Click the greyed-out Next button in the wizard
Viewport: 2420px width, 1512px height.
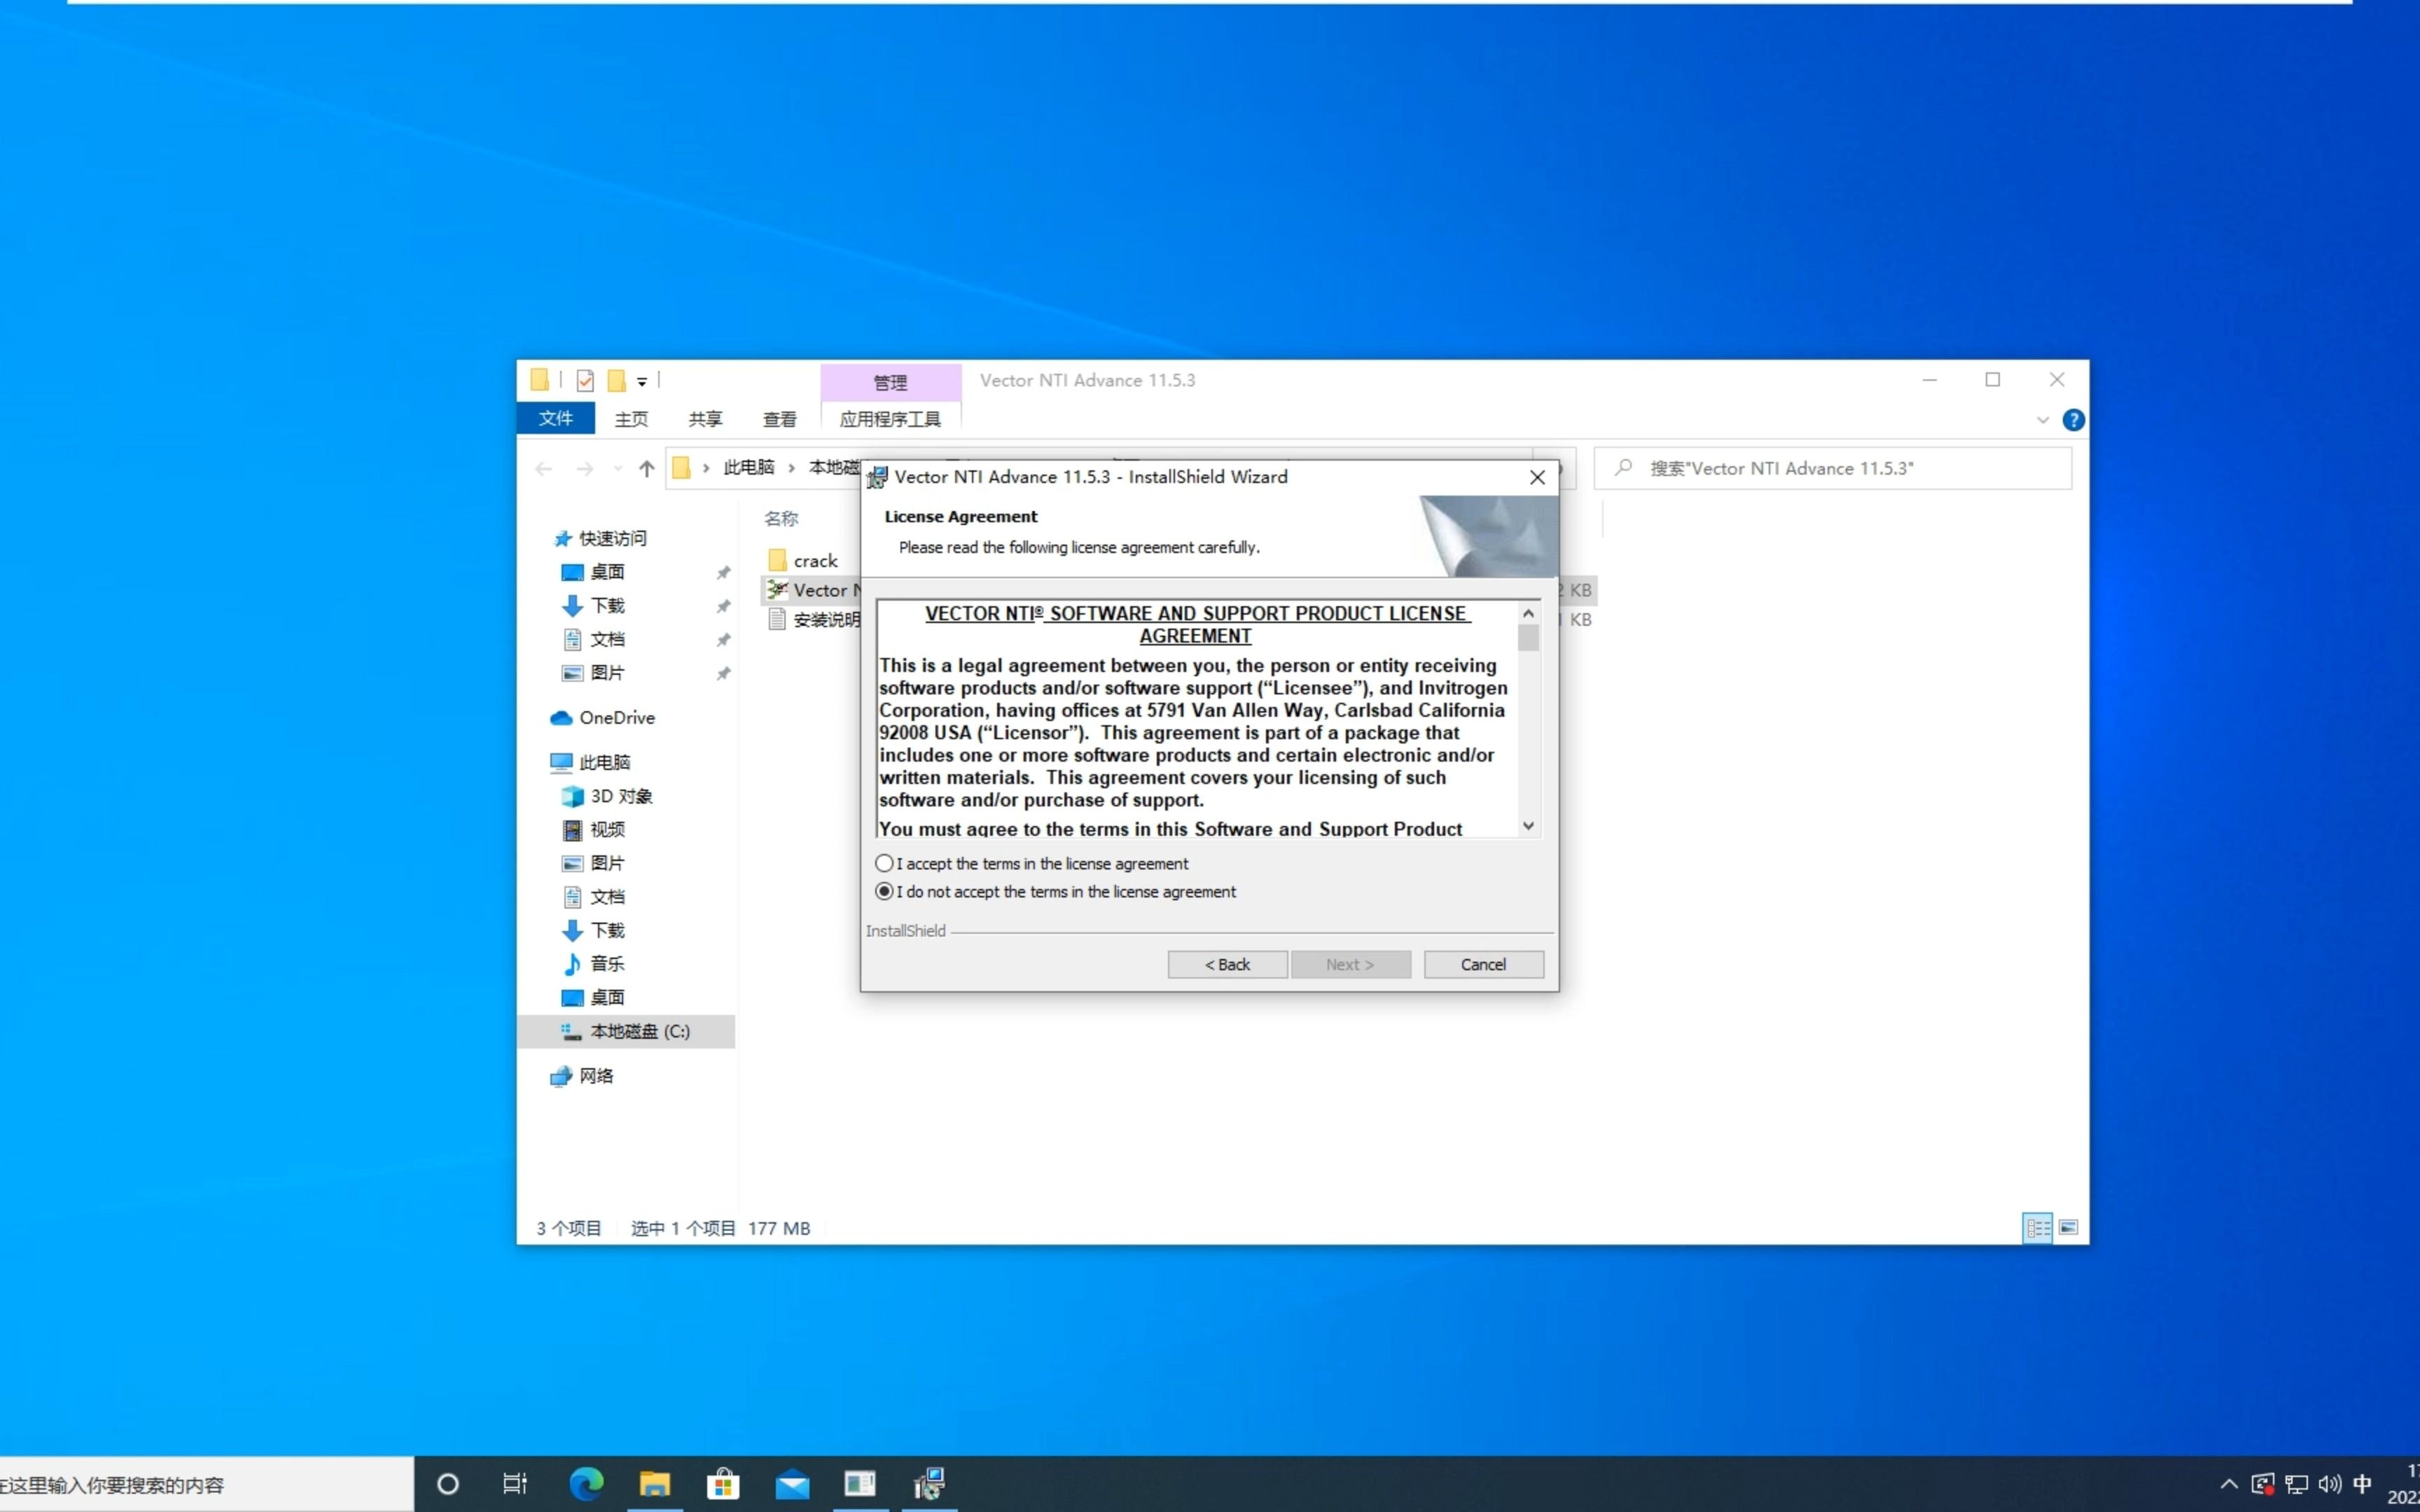[x=1350, y=964]
